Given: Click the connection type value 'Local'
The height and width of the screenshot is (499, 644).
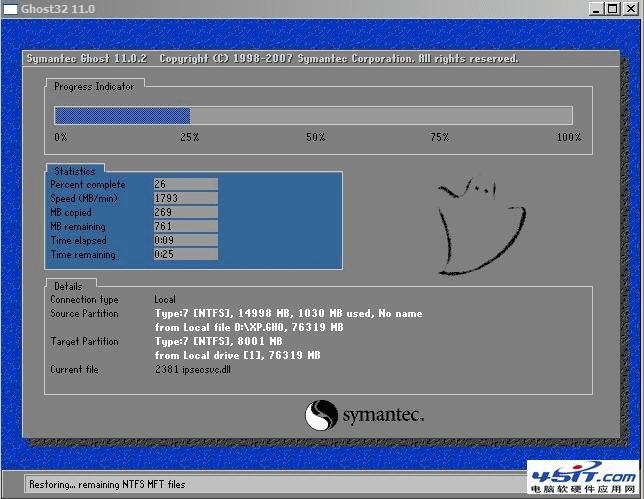Looking at the screenshot, I should click(165, 299).
